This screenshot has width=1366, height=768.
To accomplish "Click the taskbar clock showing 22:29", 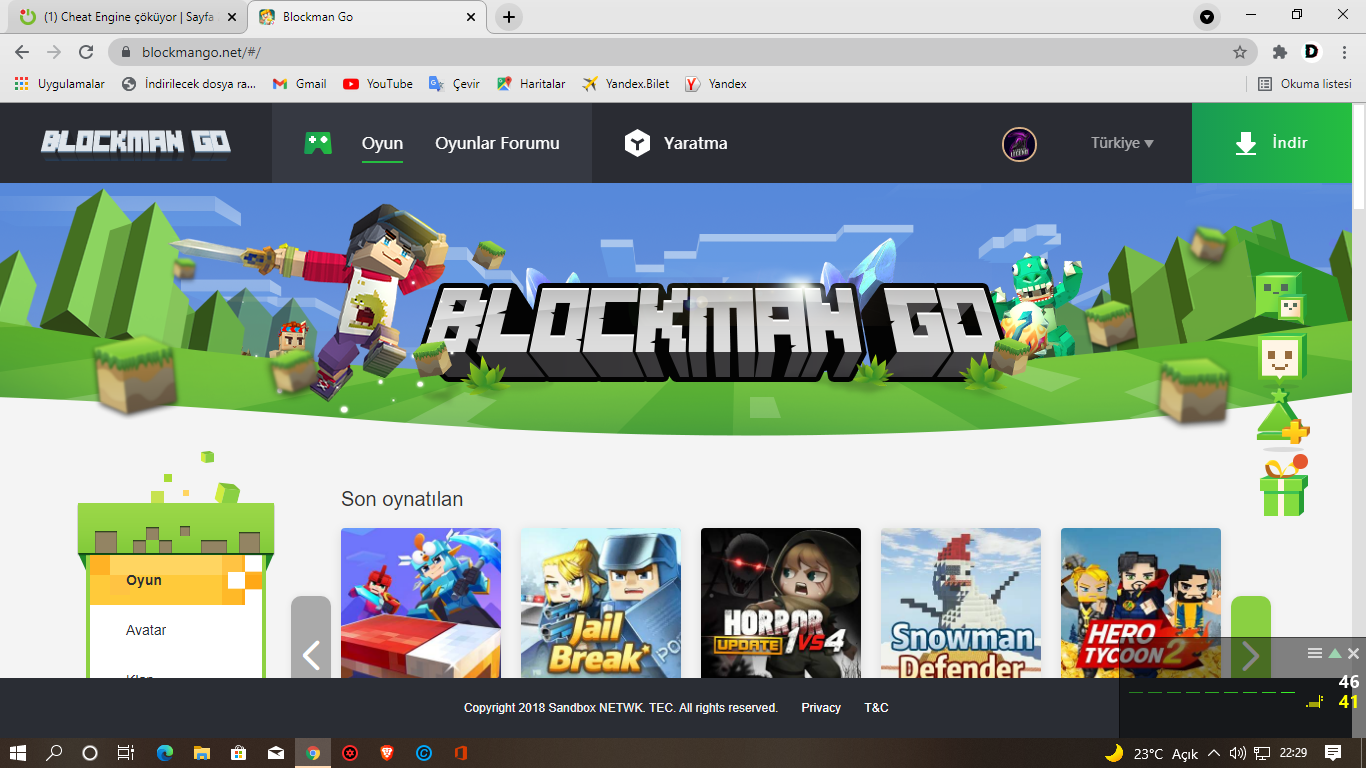I will click(x=1293, y=753).
